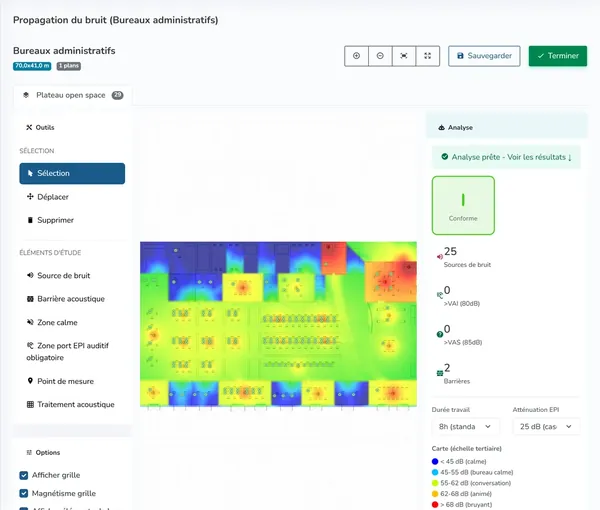The height and width of the screenshot is (510, 600).
Task: Click the fit-to-view center icon
Action: pos(404,56)
